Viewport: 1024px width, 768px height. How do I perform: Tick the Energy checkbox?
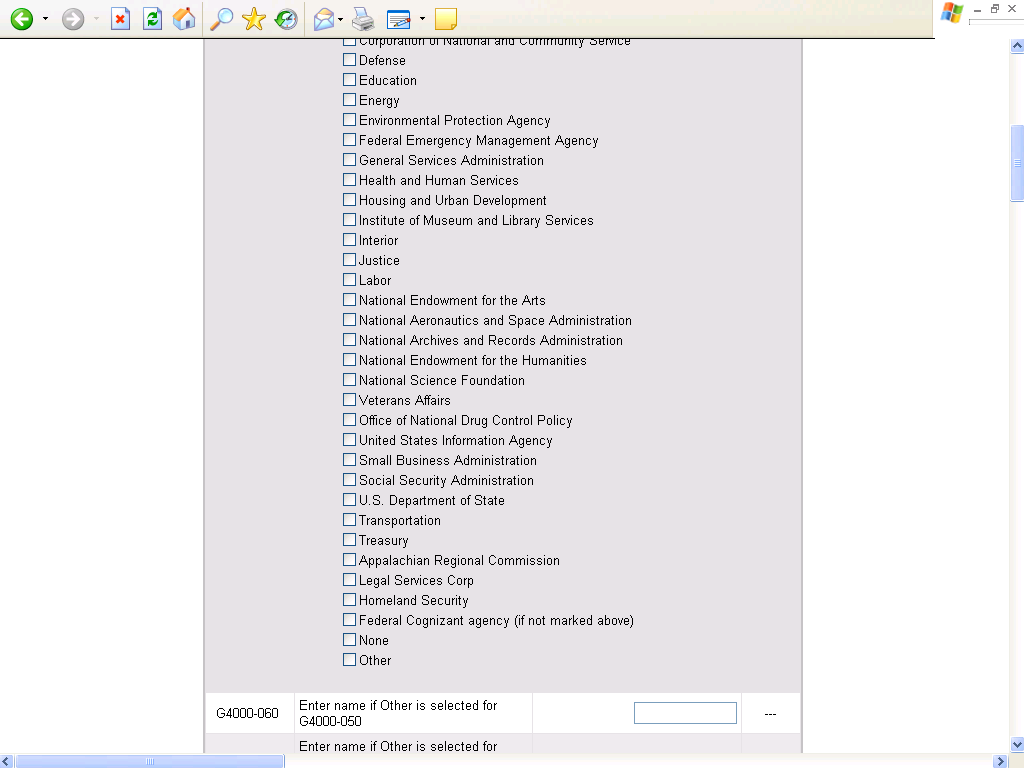click(x=349, y=100)
